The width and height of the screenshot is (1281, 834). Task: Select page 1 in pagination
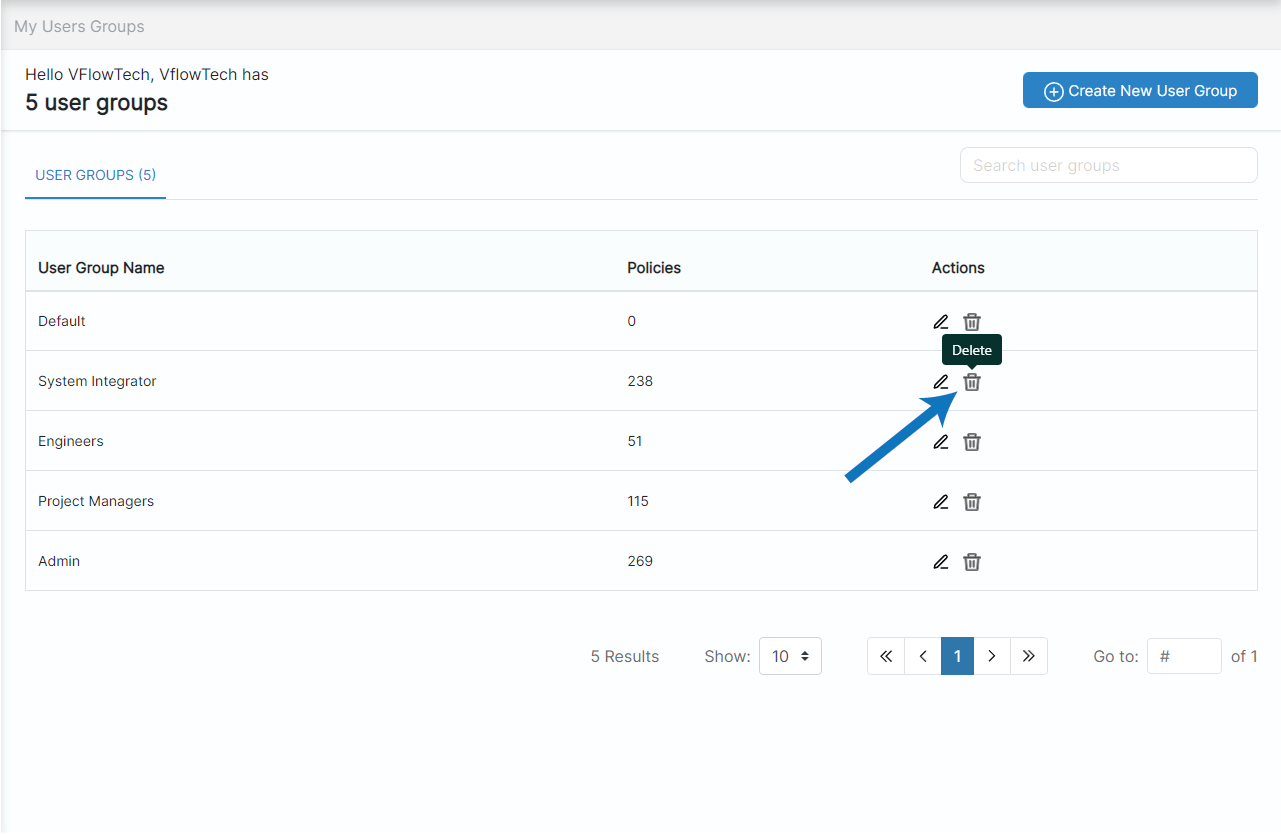coord(957,656)
